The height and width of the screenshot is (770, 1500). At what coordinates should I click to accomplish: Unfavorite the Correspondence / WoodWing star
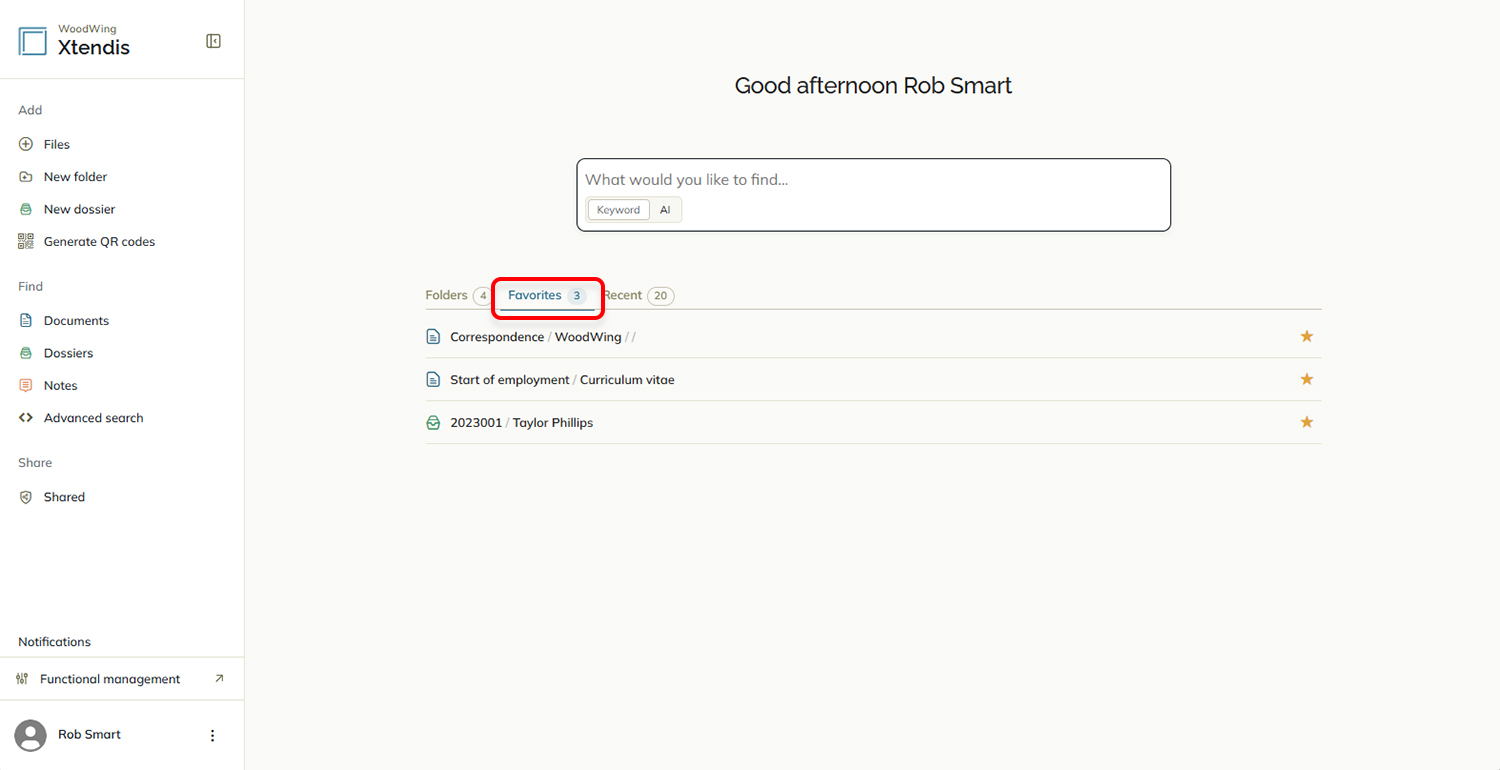pyautogui.click(x=1306, y=336)
